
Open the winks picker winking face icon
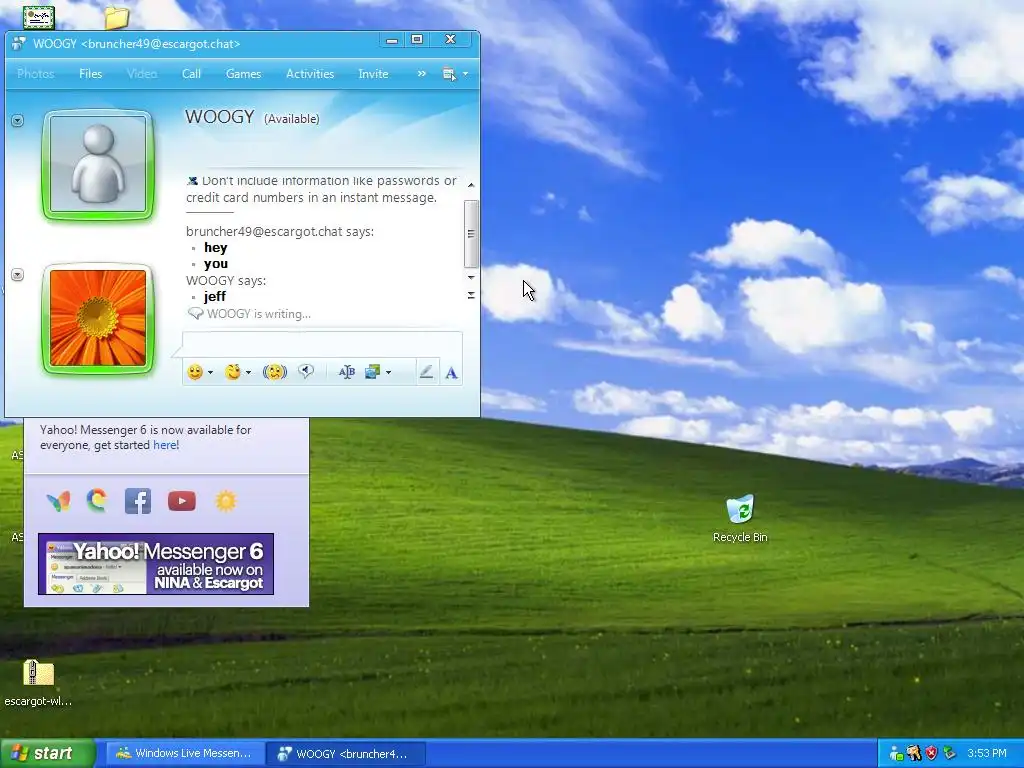tap(232, 372)
